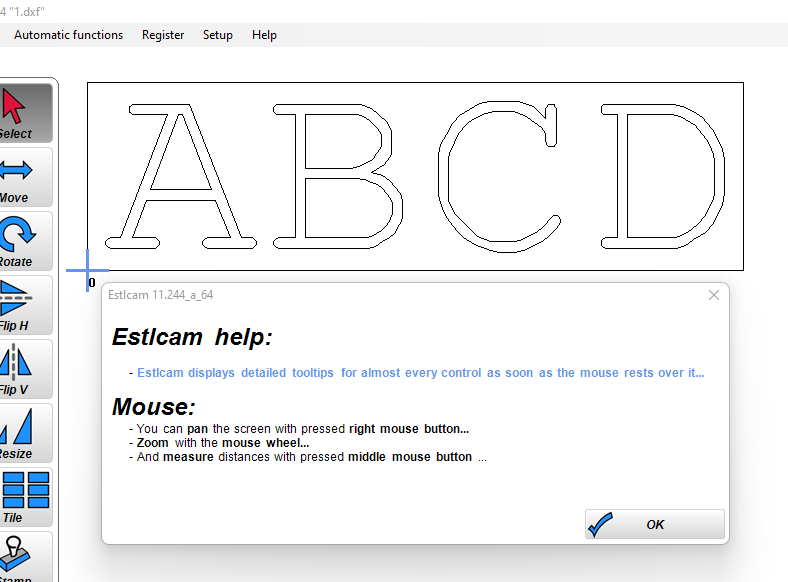Close the Estlcam help dialog
788x582 pixels.
pyautogui.click(x=714, y=295)
